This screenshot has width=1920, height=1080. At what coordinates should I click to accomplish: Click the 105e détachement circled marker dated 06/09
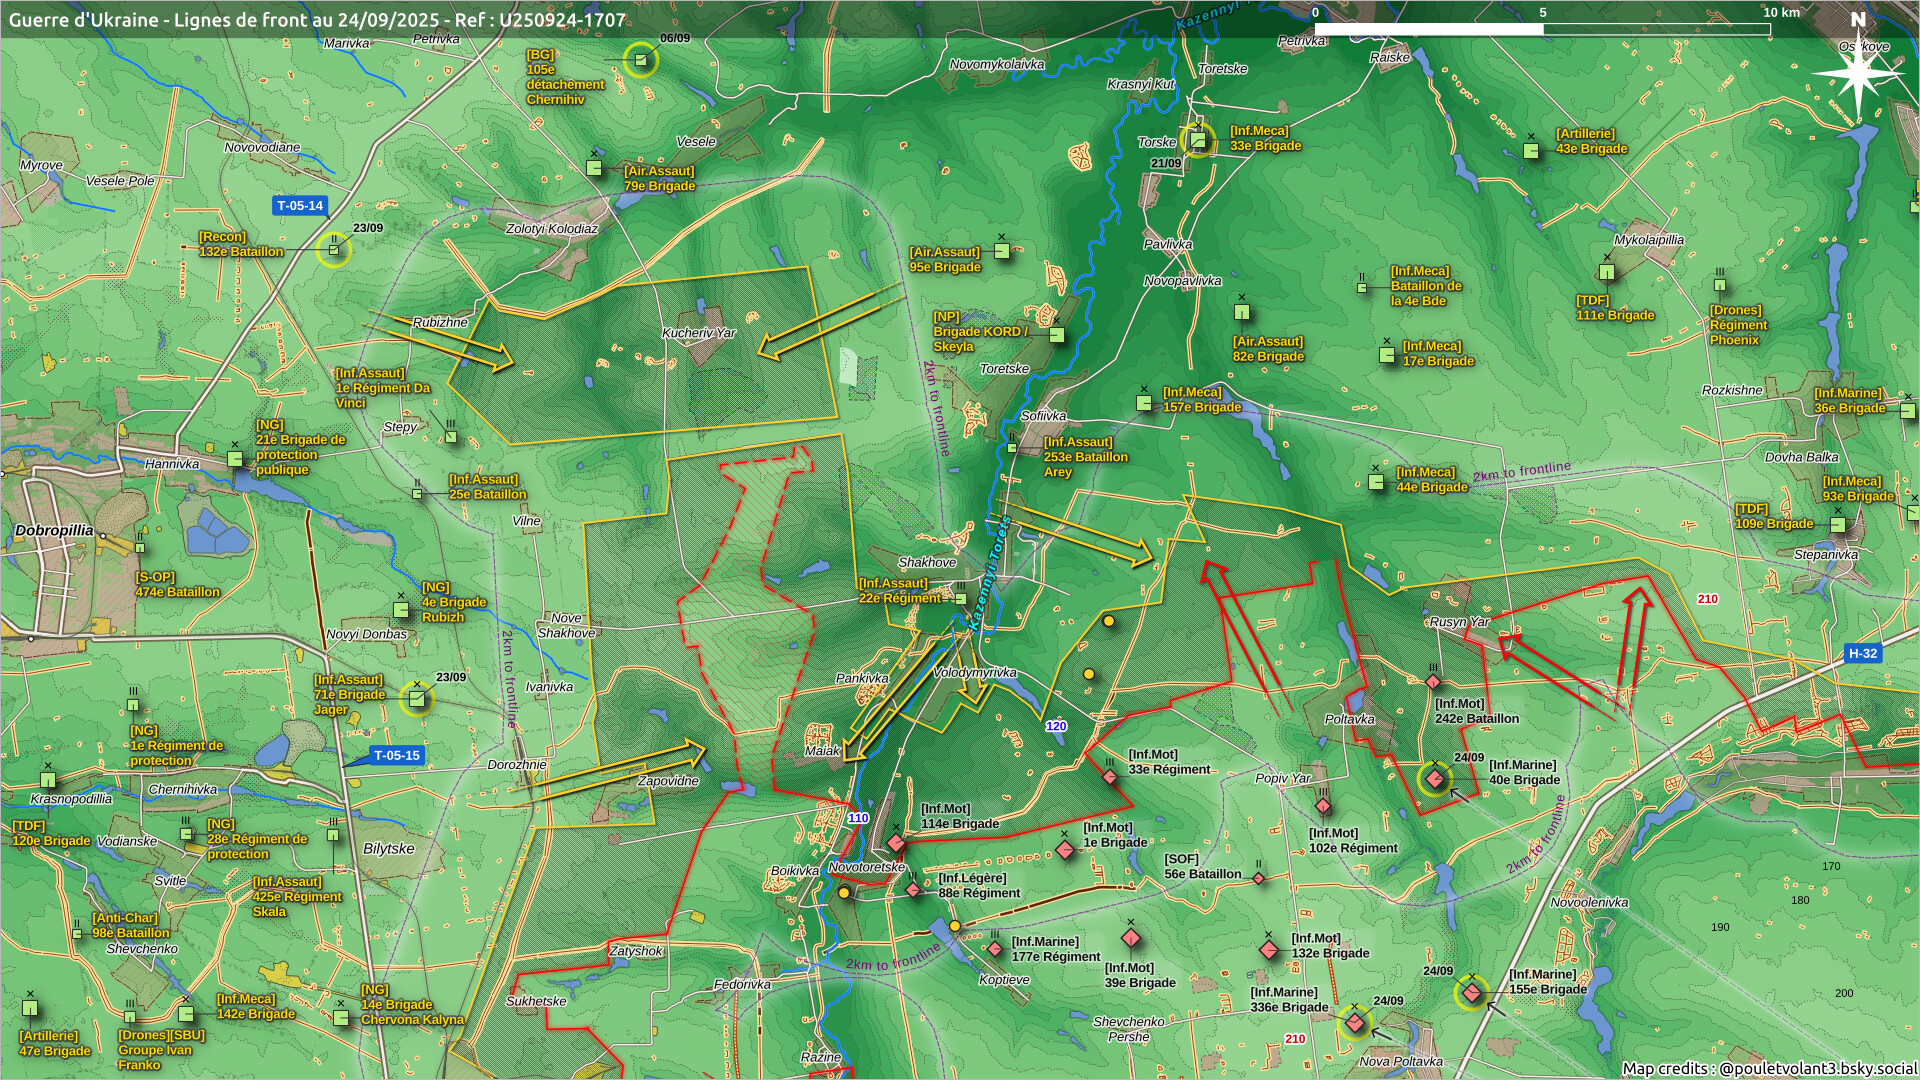641,60
